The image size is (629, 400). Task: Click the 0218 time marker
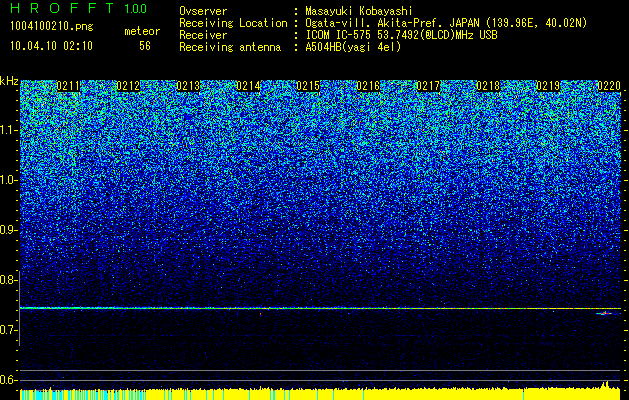tap(489, 86)
